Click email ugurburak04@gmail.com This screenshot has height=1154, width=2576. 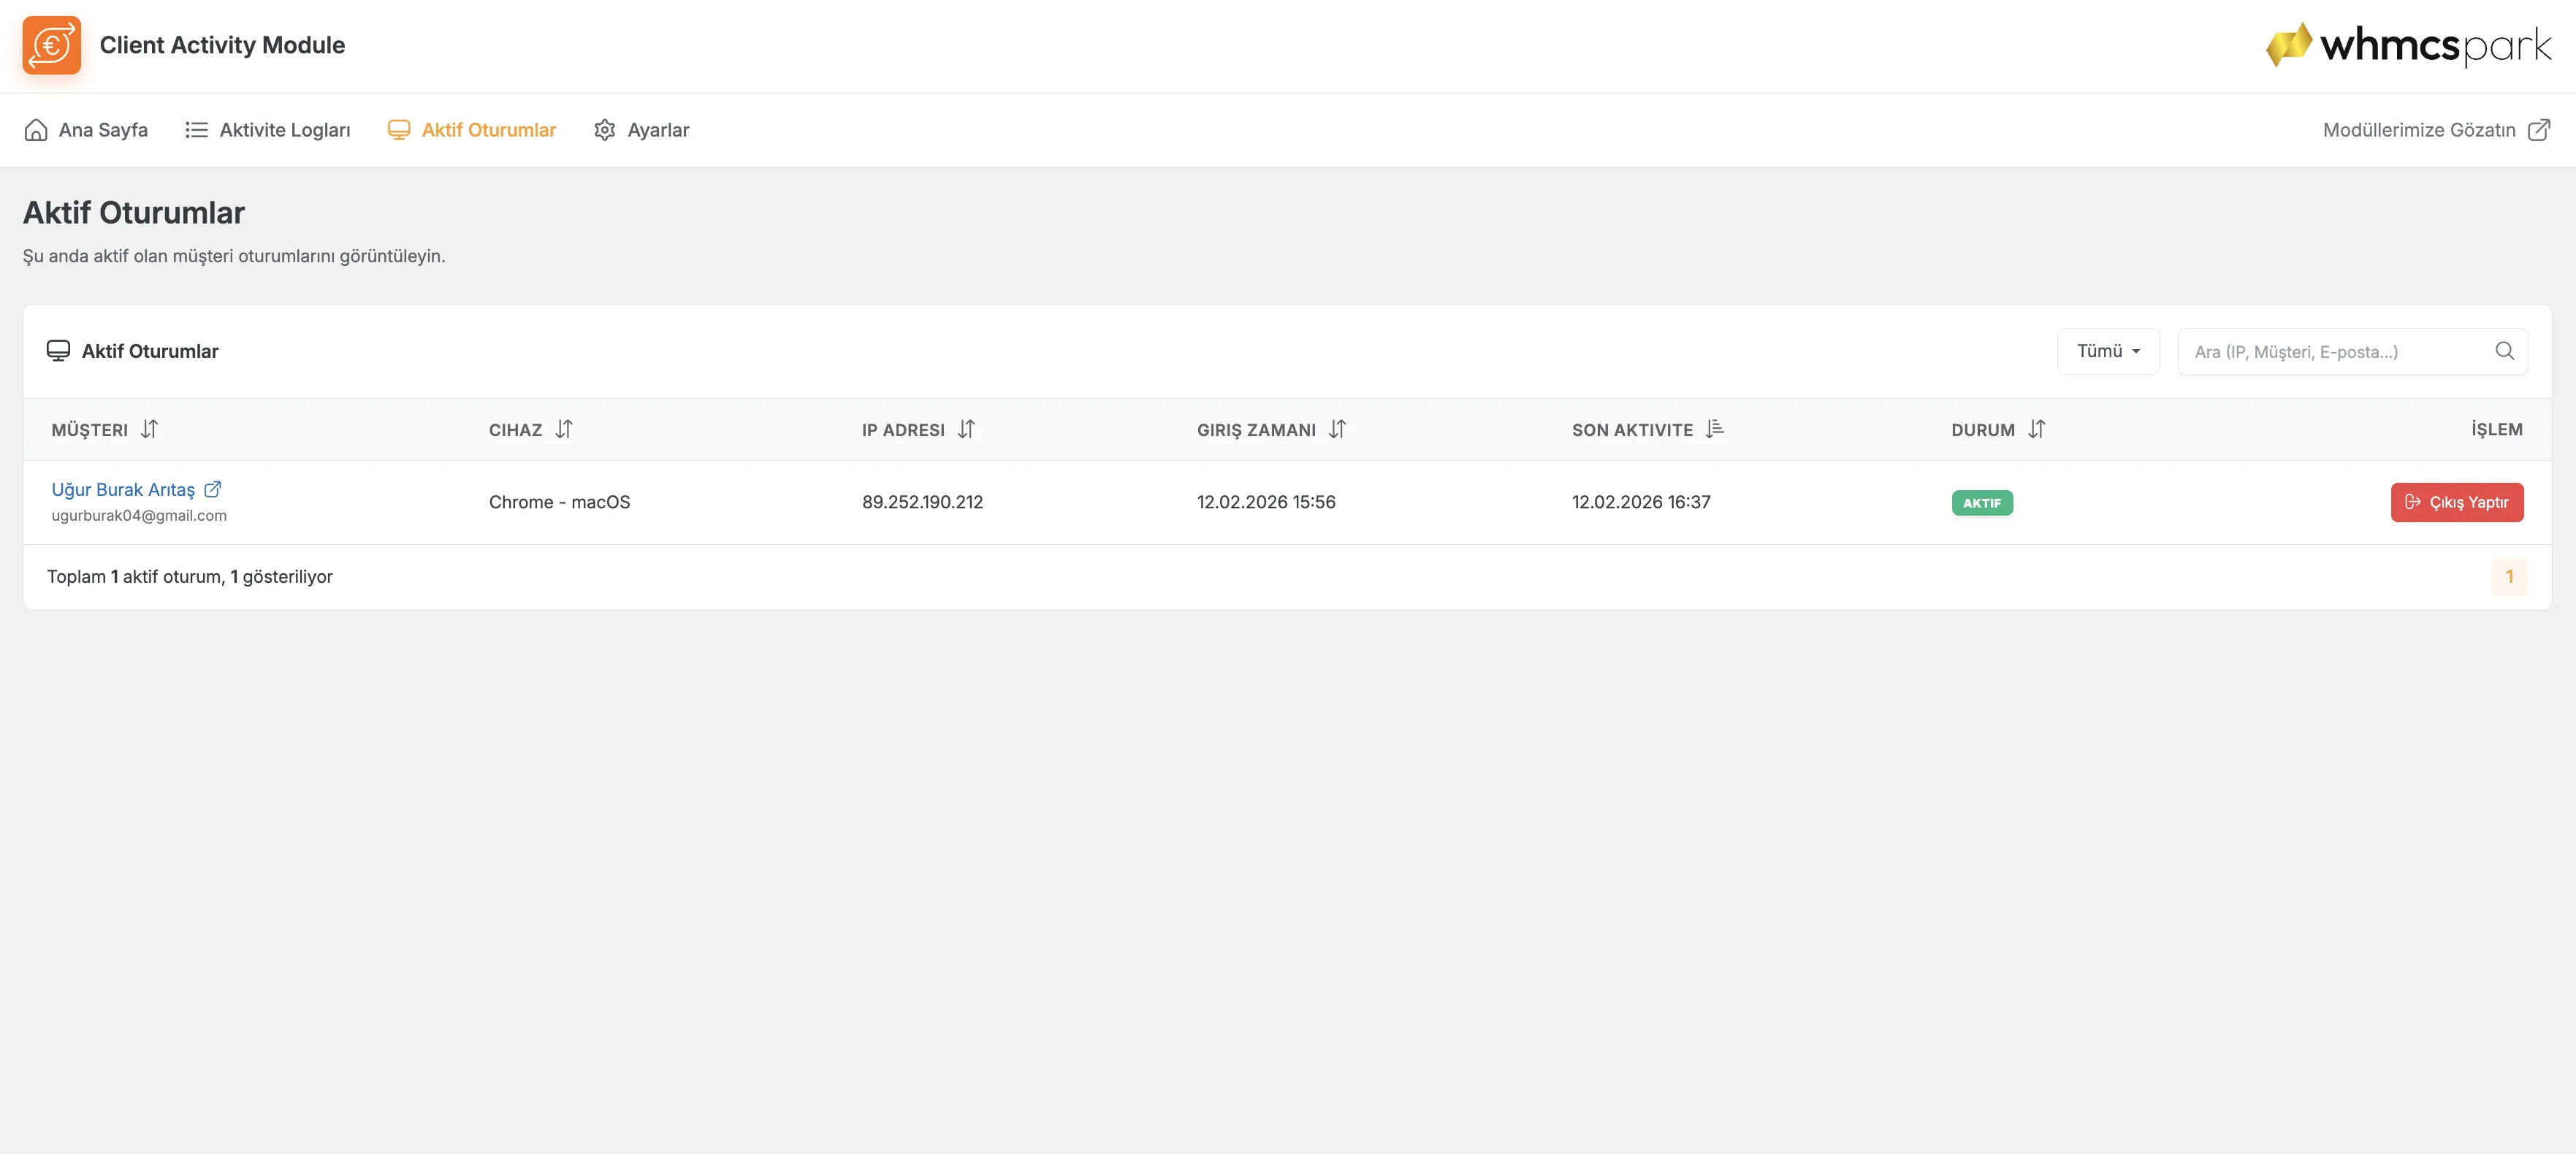[139, 516]
